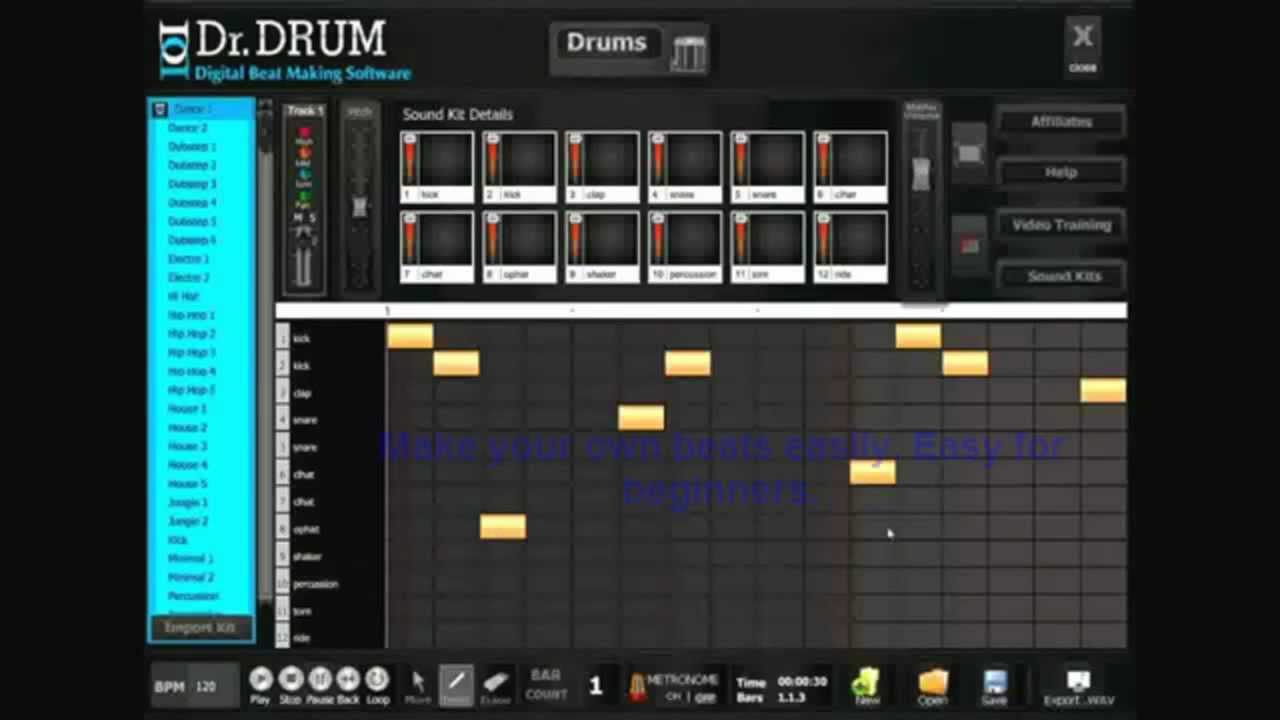Click the Bar Count value 1
The width and height of the screenshot is (1280, 720).
(596, 686)
